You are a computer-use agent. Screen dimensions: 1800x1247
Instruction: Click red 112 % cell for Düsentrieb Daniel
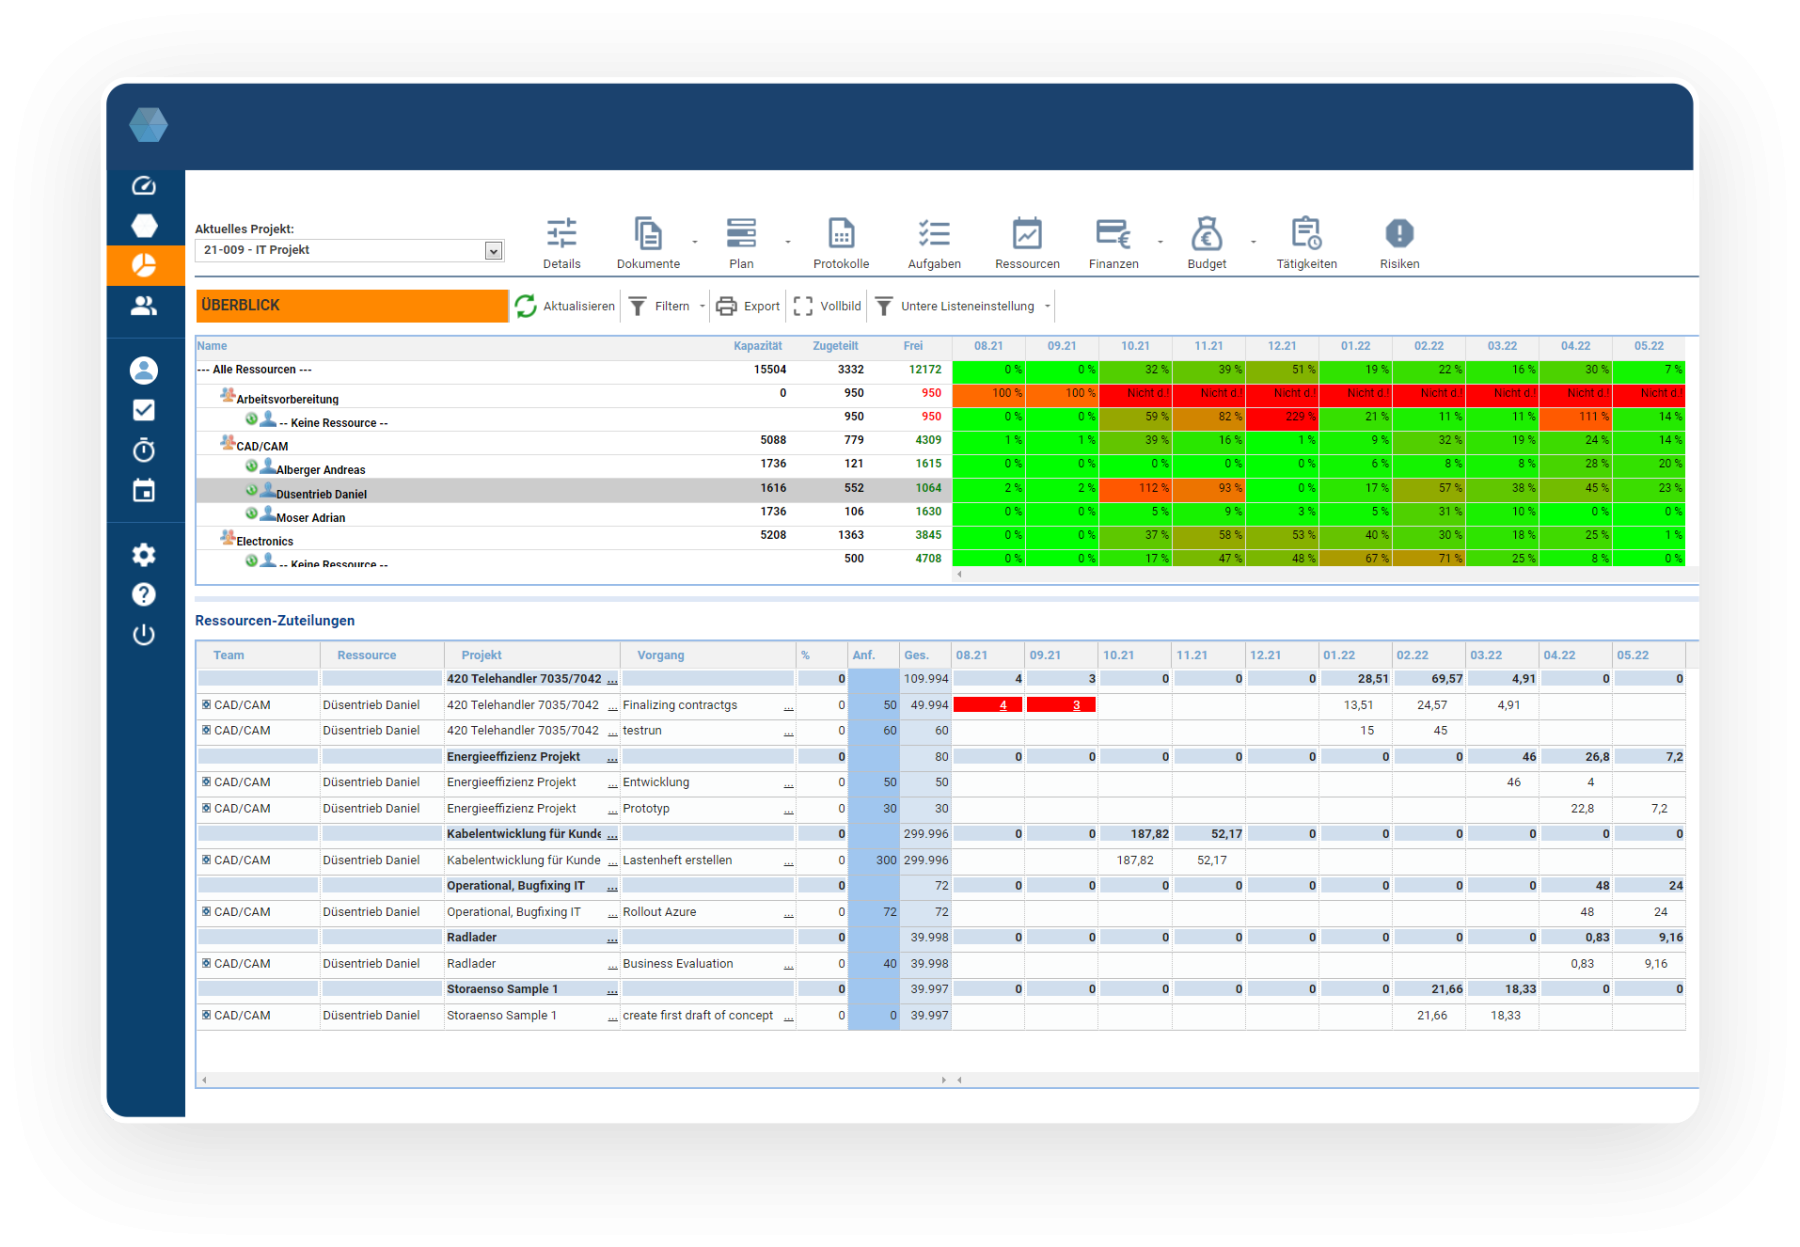tap(1135, 488)
